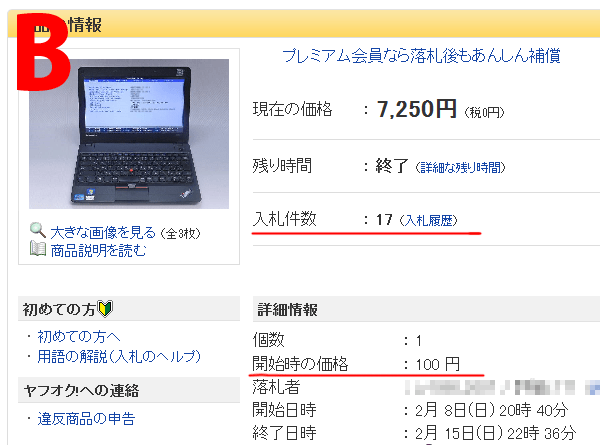Click the 詳細情報 section header
Image resolution: width=600 pixels, height=445 pixels.
pyautogui.click(x=290, y=309)
